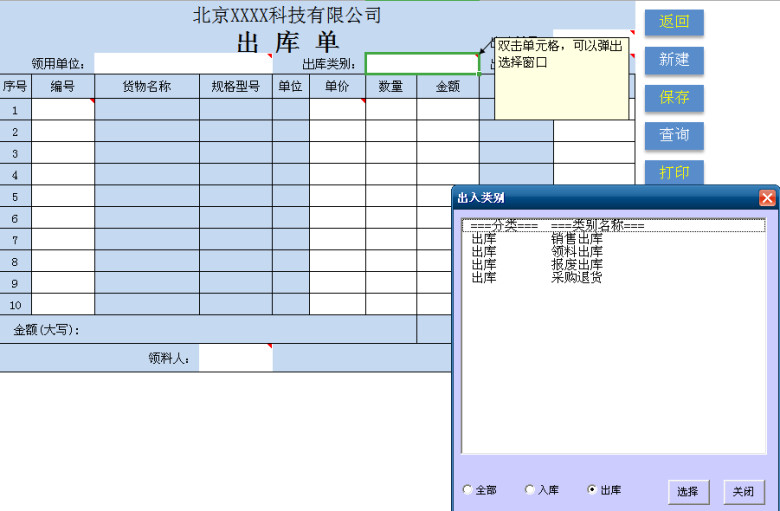Screen dimensions: 780x511
Task: Click the 数量 column header
Action: coord(391,87)
